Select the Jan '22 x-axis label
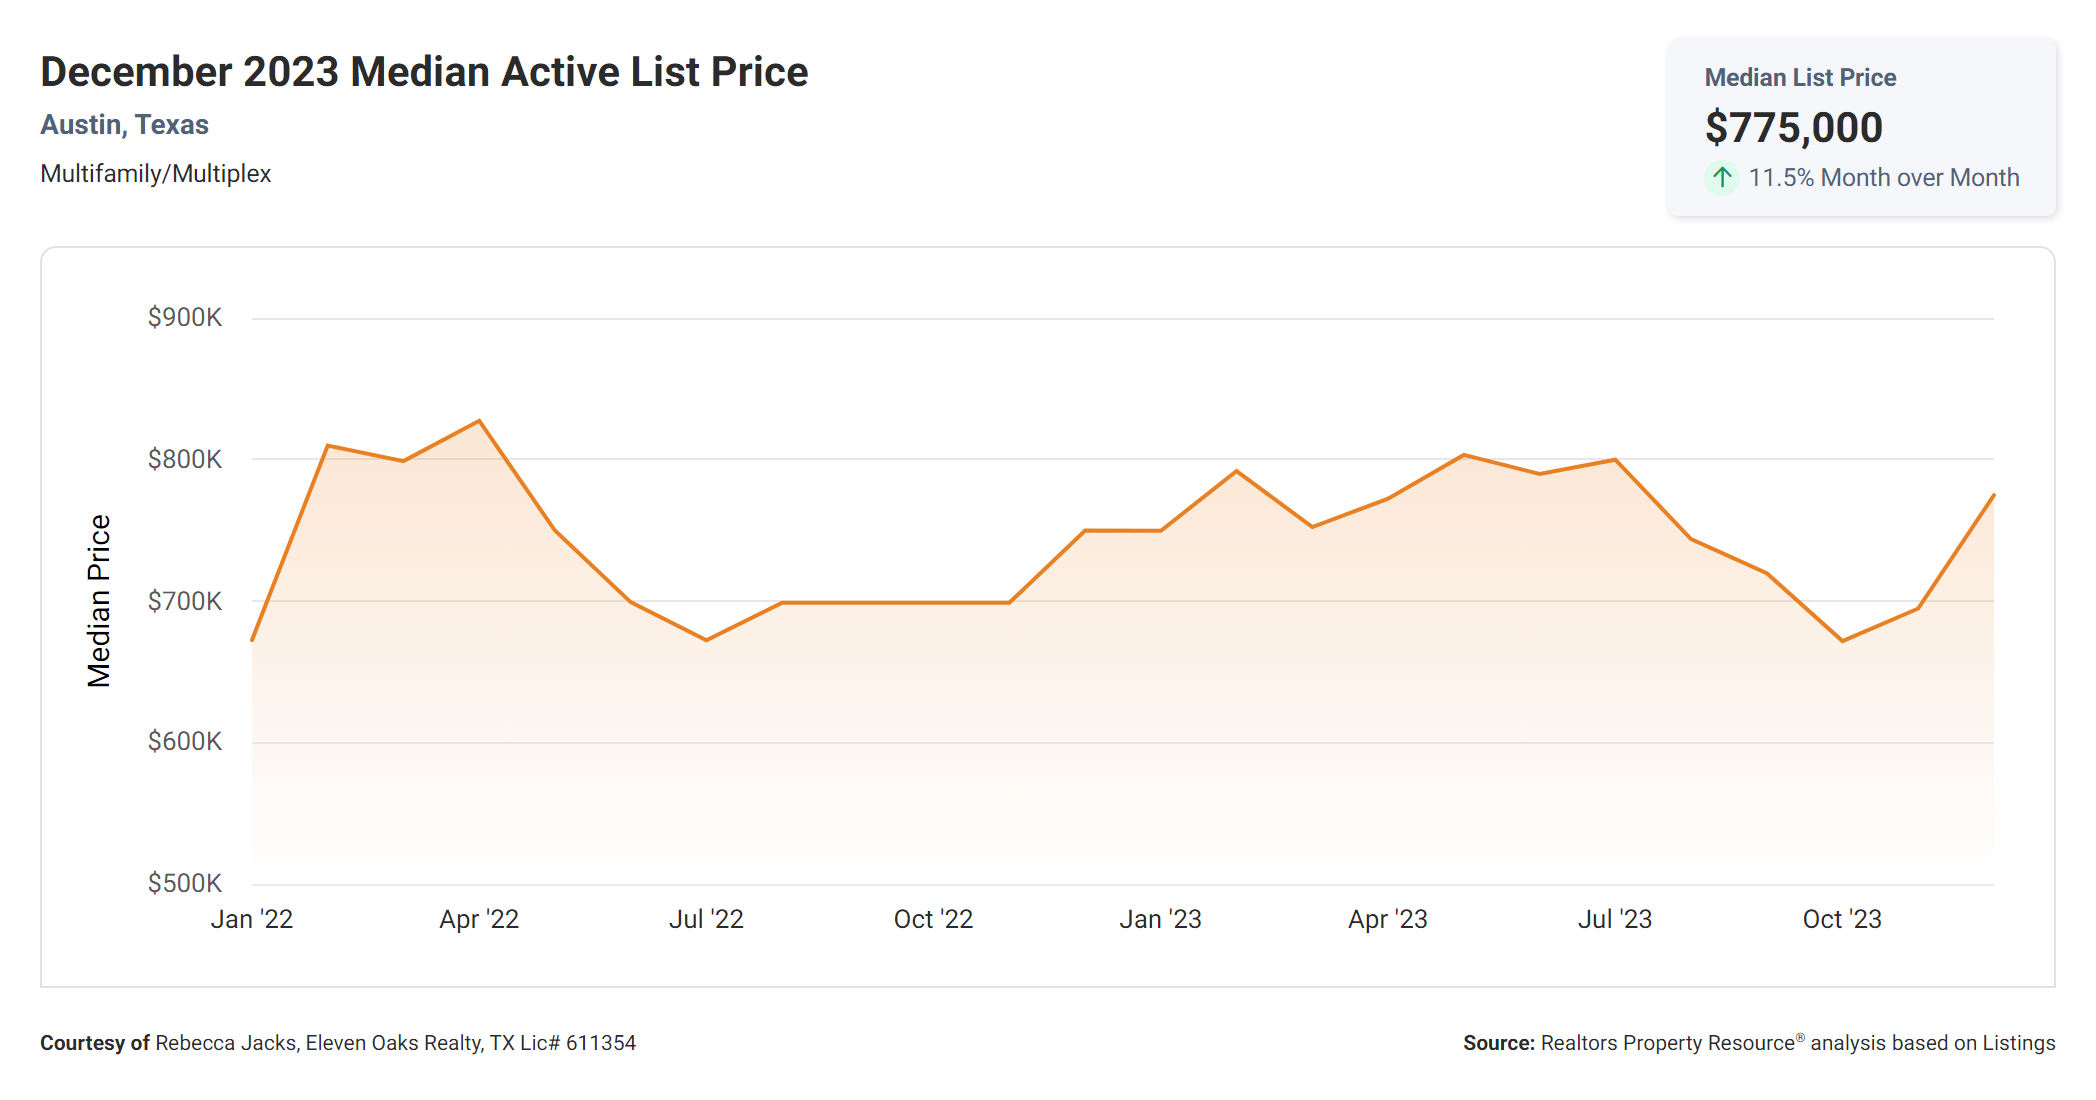This screenshot has width=2096, height=1100. click(252, 919)
